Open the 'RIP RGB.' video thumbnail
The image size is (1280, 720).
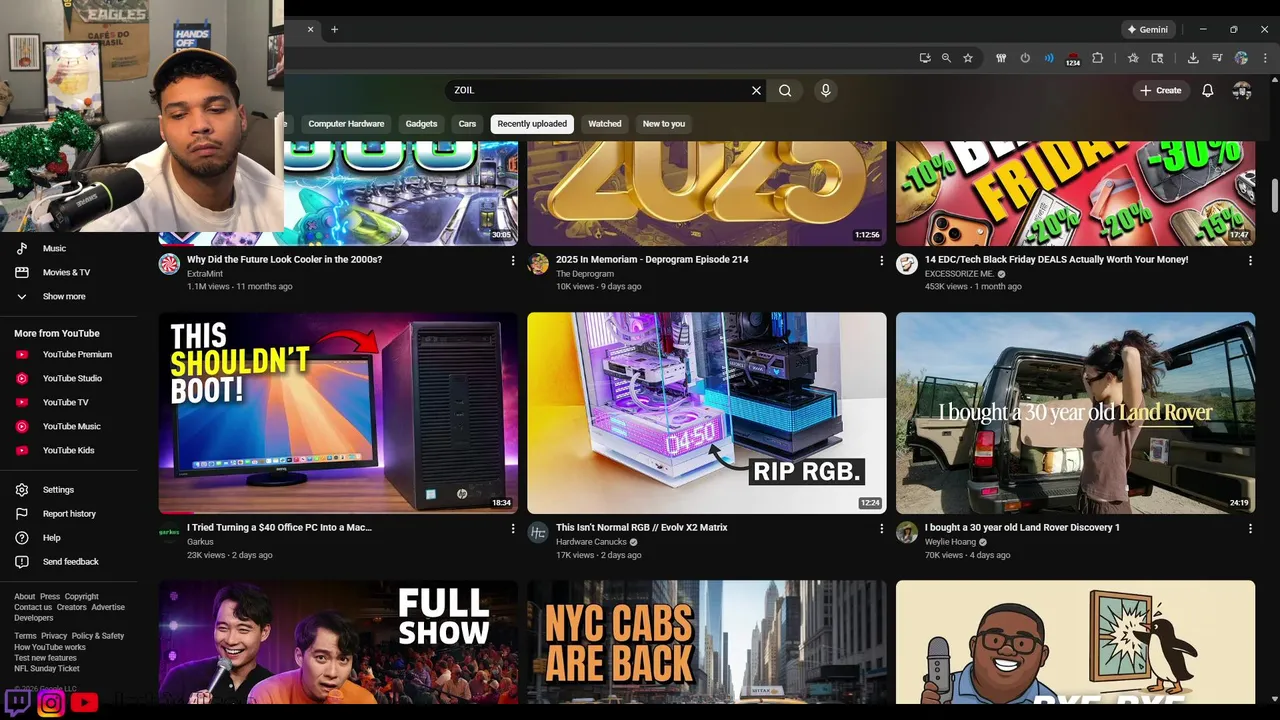707,413
